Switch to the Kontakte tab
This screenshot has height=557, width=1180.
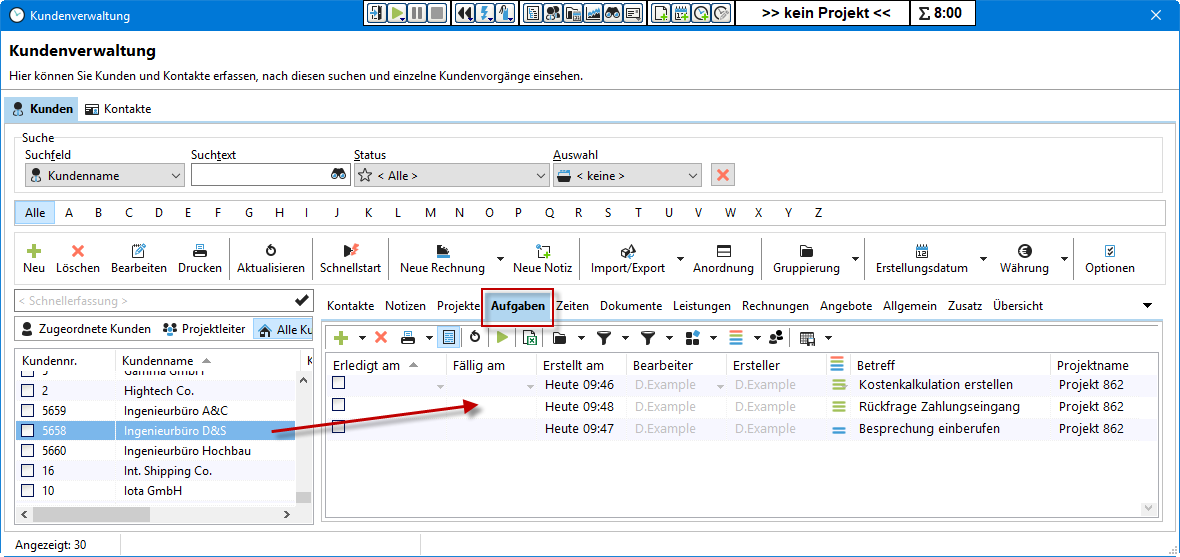[118, 109]
